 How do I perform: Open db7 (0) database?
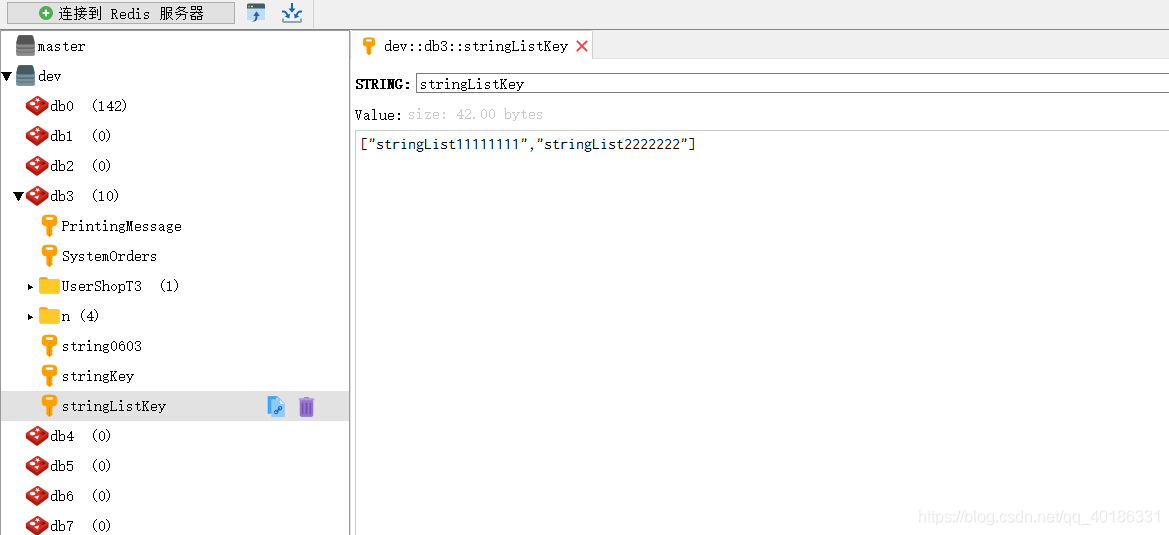pos(81,525)
